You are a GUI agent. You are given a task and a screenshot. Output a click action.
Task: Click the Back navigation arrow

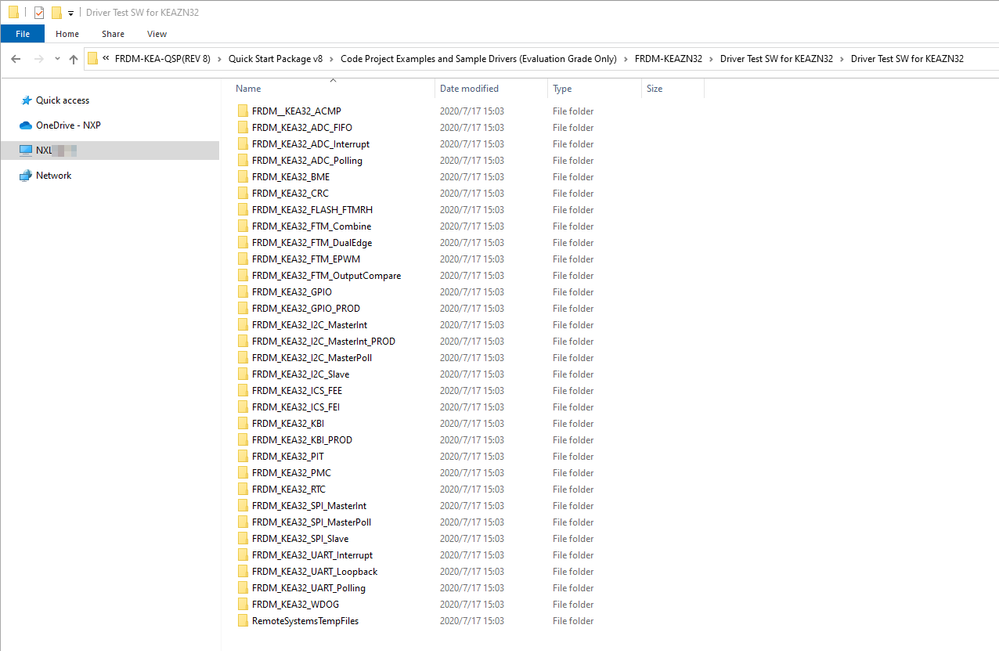(x=16, y=59)
